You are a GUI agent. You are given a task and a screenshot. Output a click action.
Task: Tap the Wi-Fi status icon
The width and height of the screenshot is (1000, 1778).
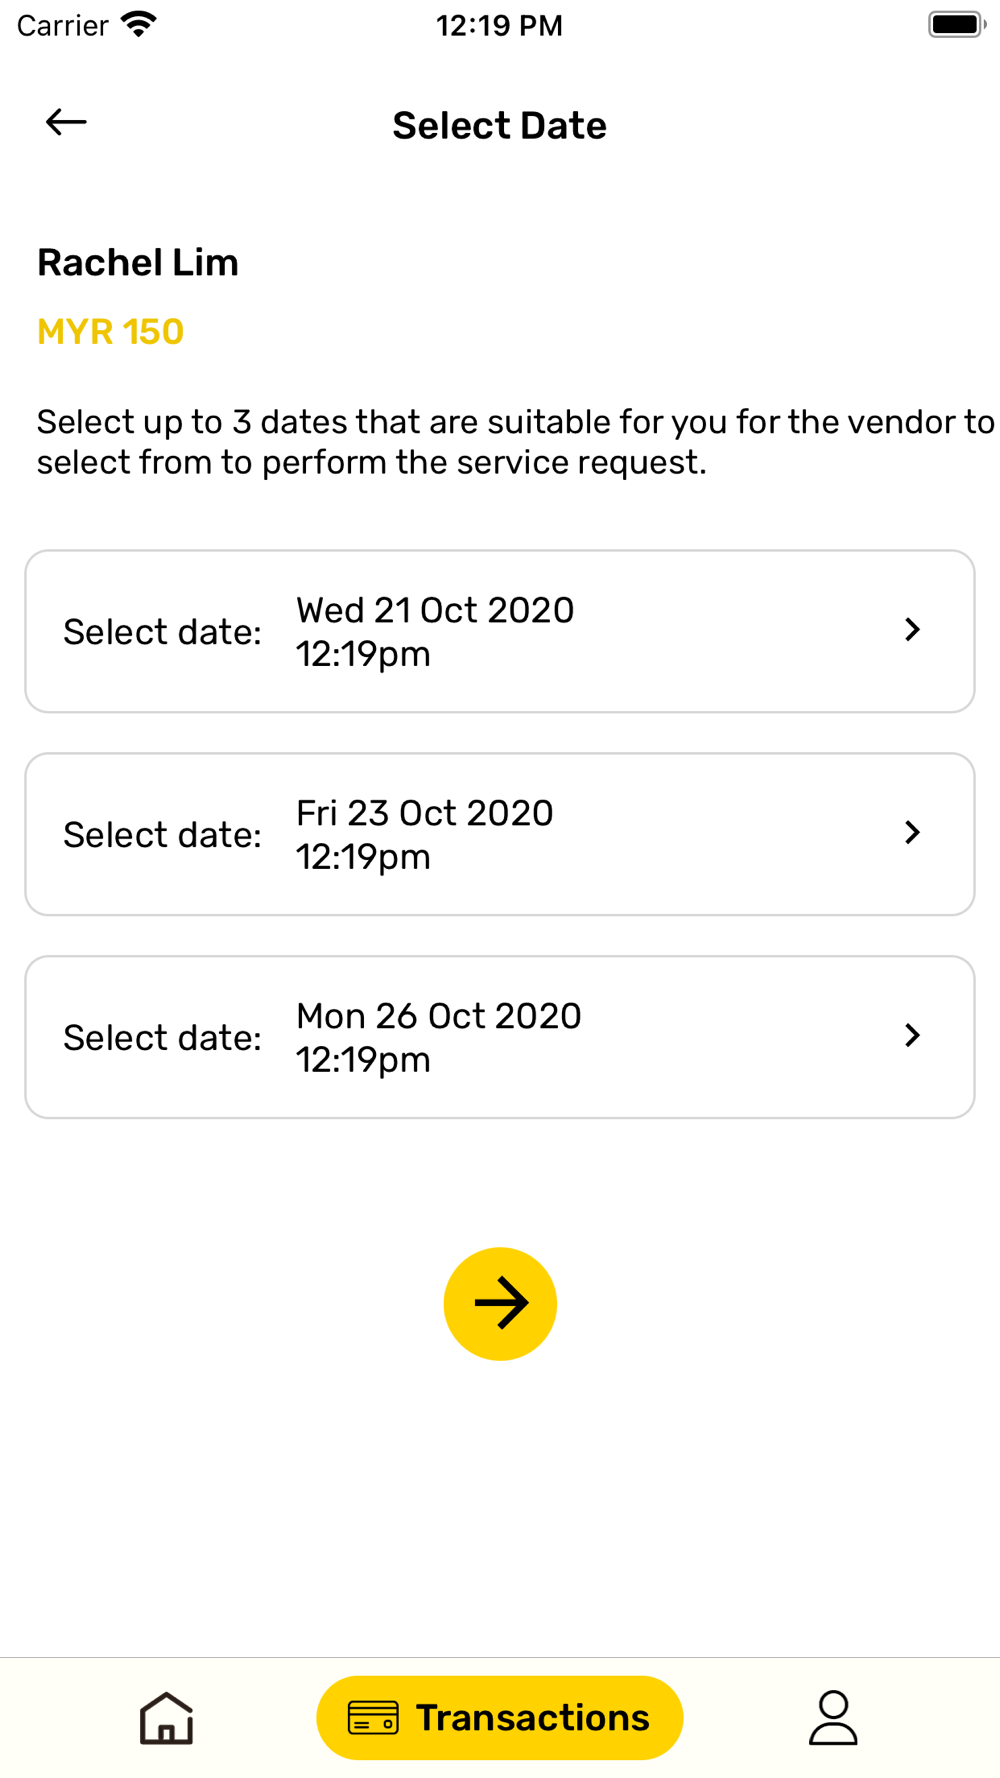click(139, 24)
